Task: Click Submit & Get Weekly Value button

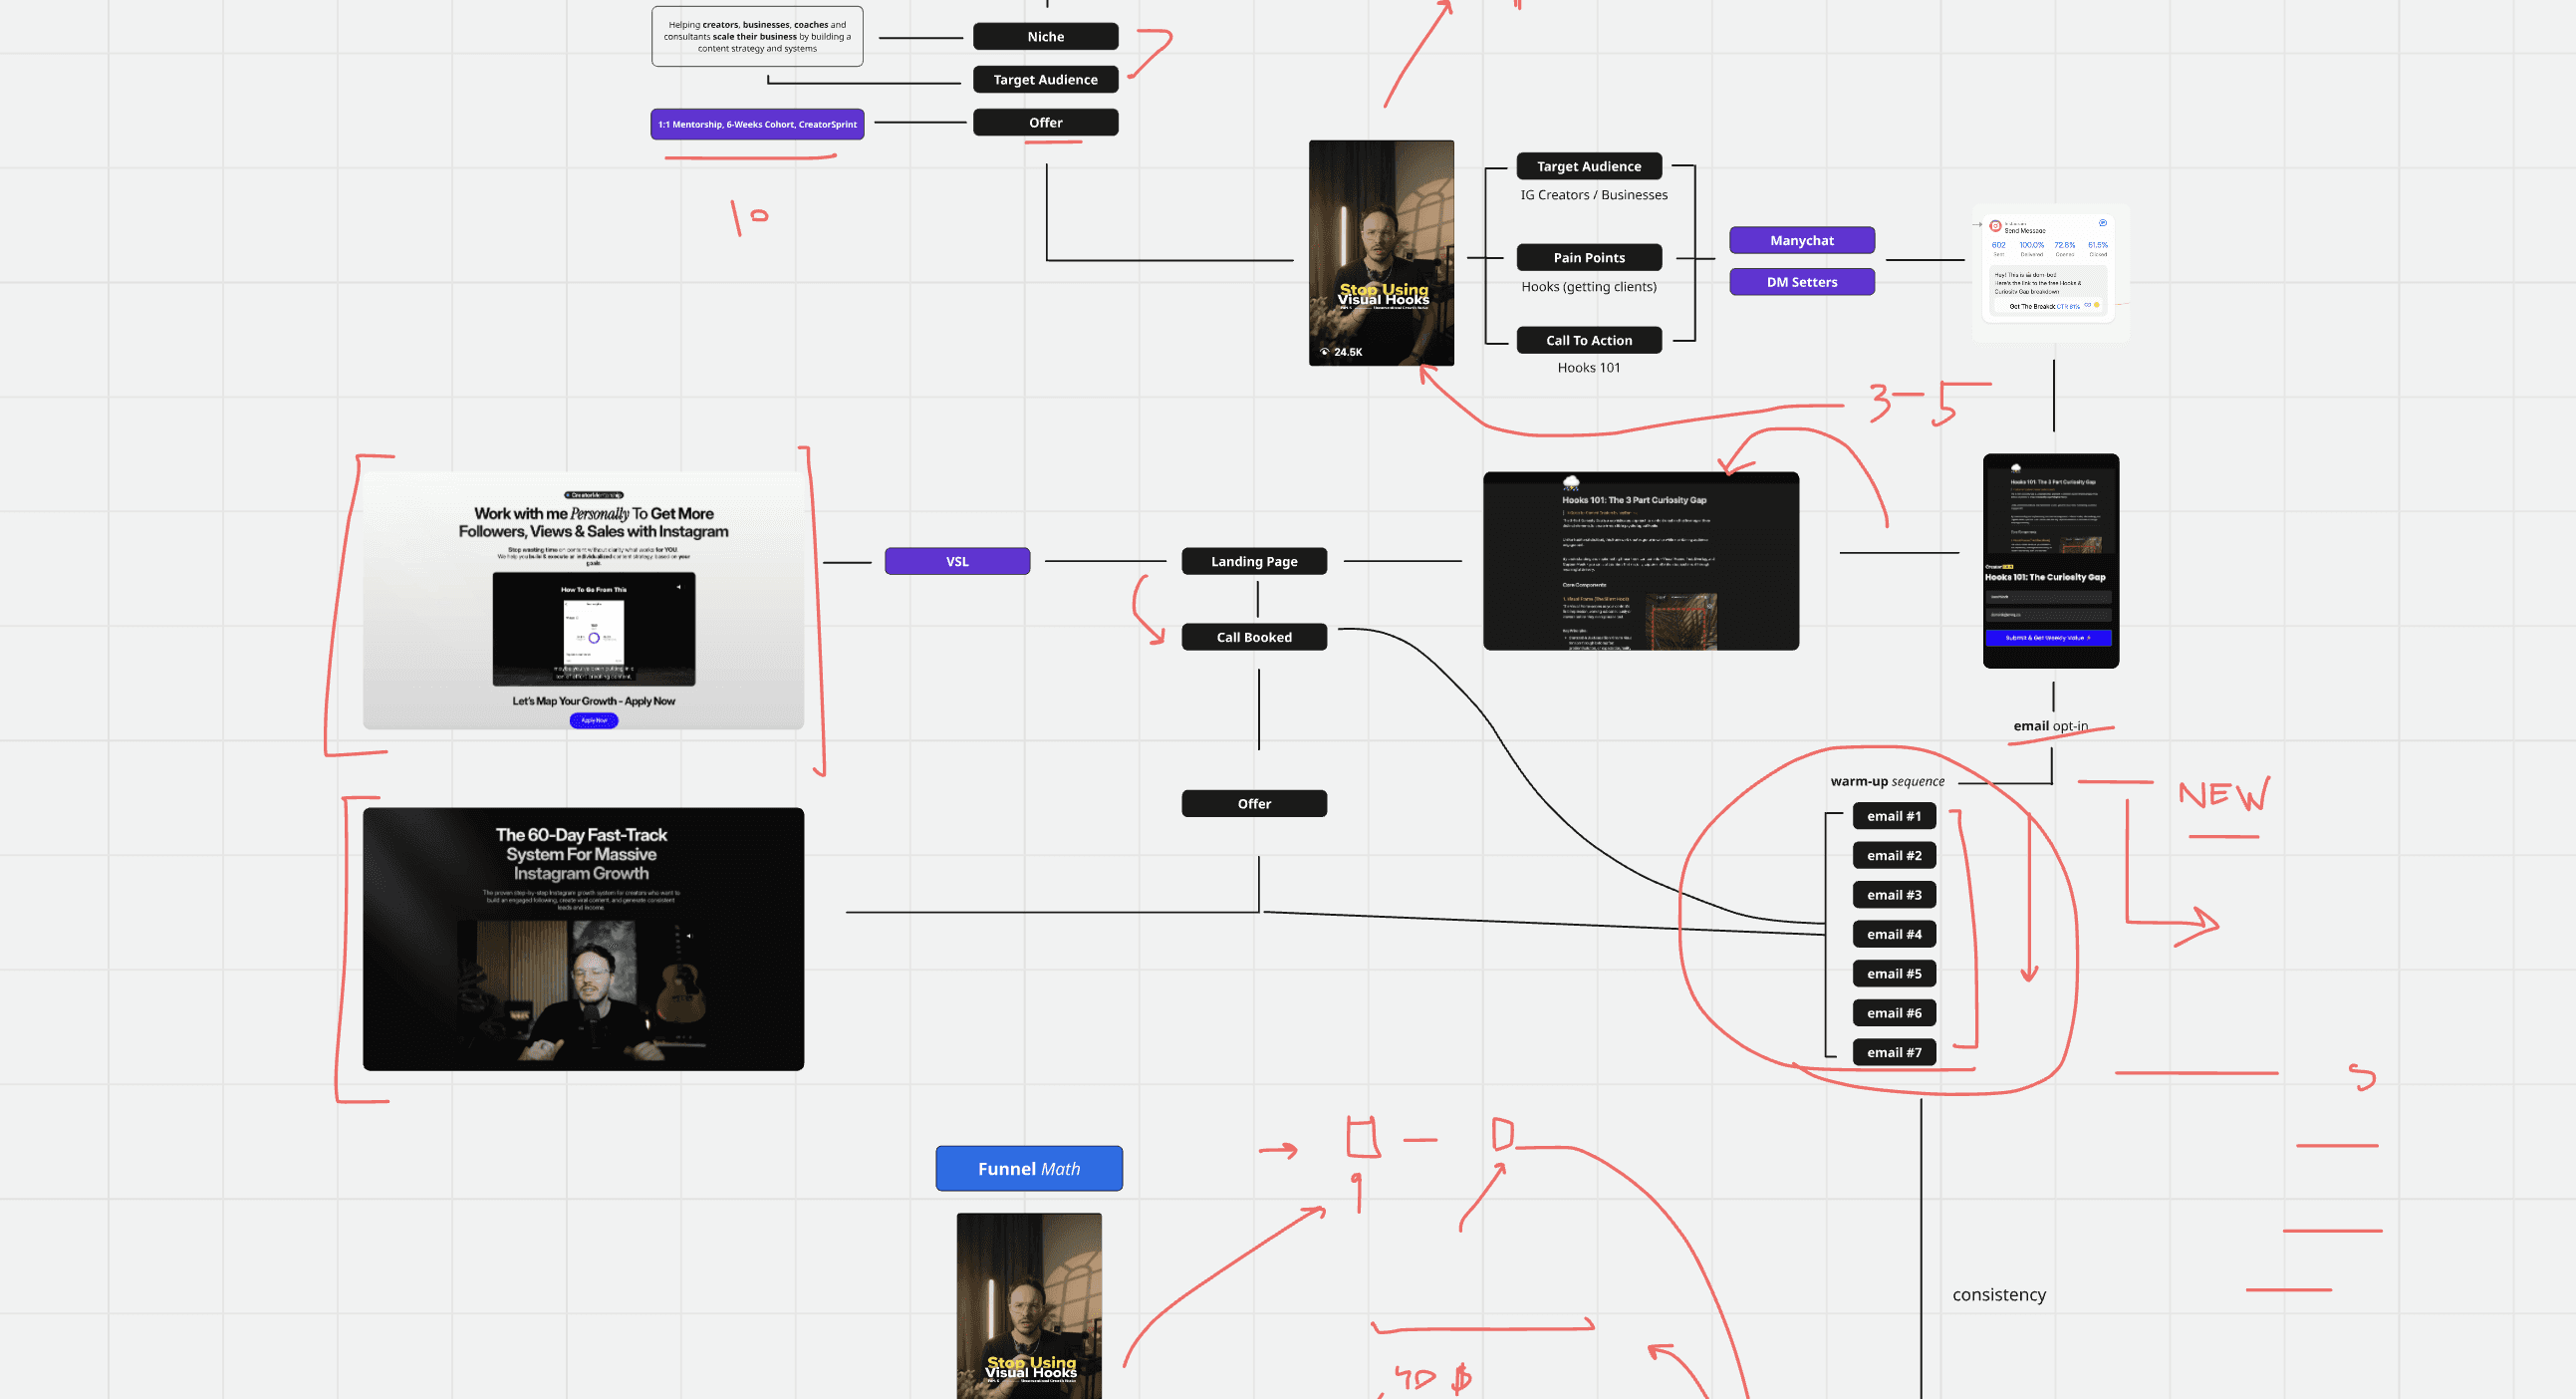Action: point(2048,637)
